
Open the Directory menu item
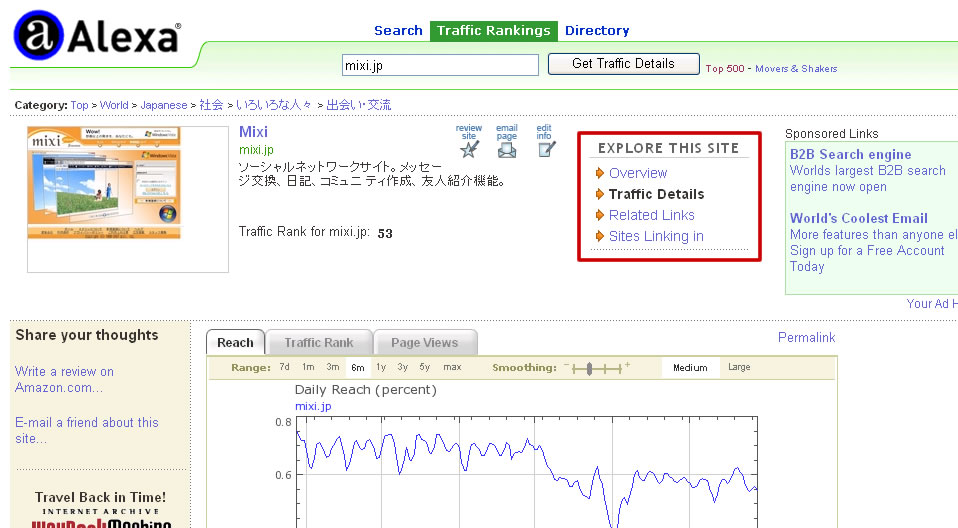coord(597,31)
